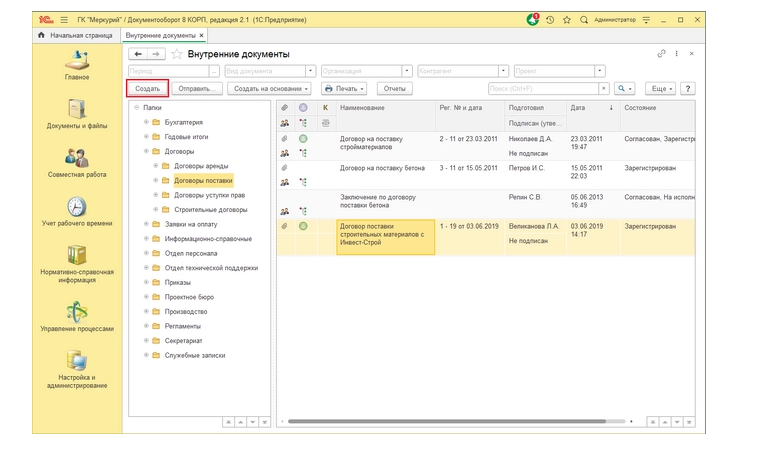Open help with the ? button
Screen dimensions: 767x449
(688, 89)
